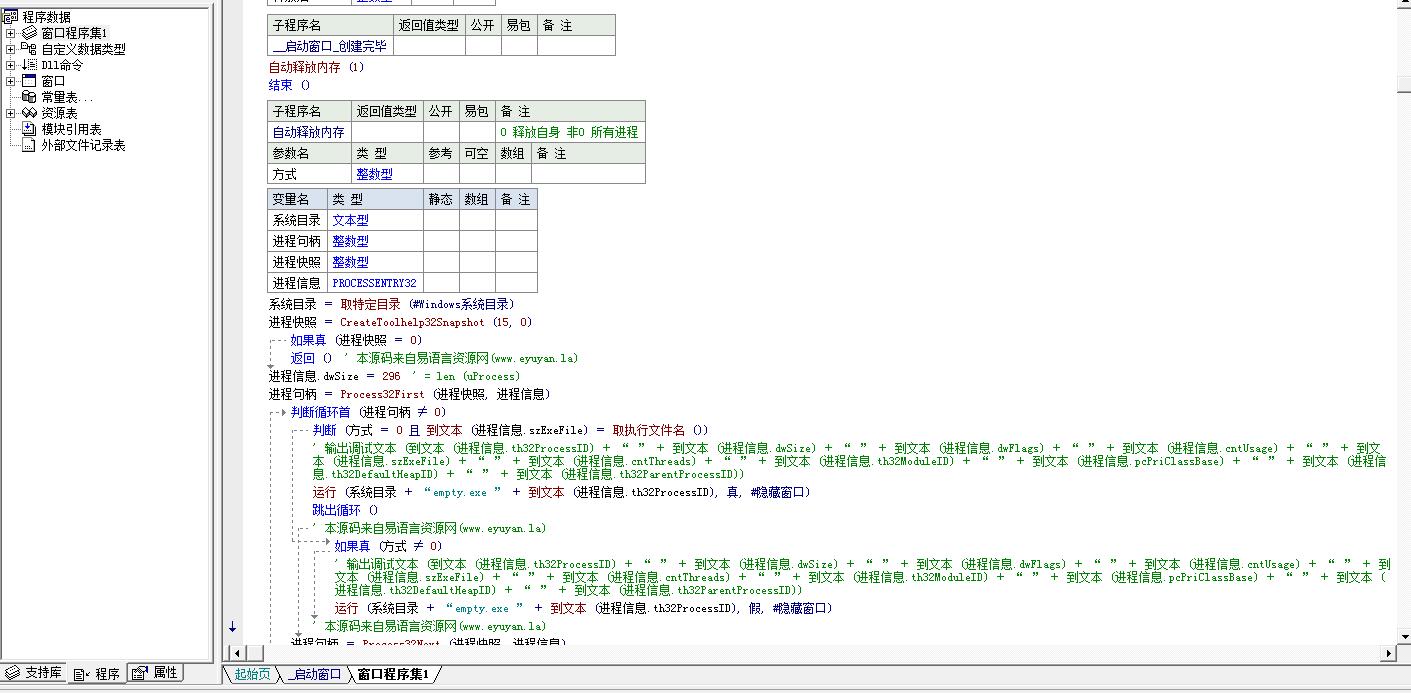Click the 程序数据 root node icon

pos(12,17)
